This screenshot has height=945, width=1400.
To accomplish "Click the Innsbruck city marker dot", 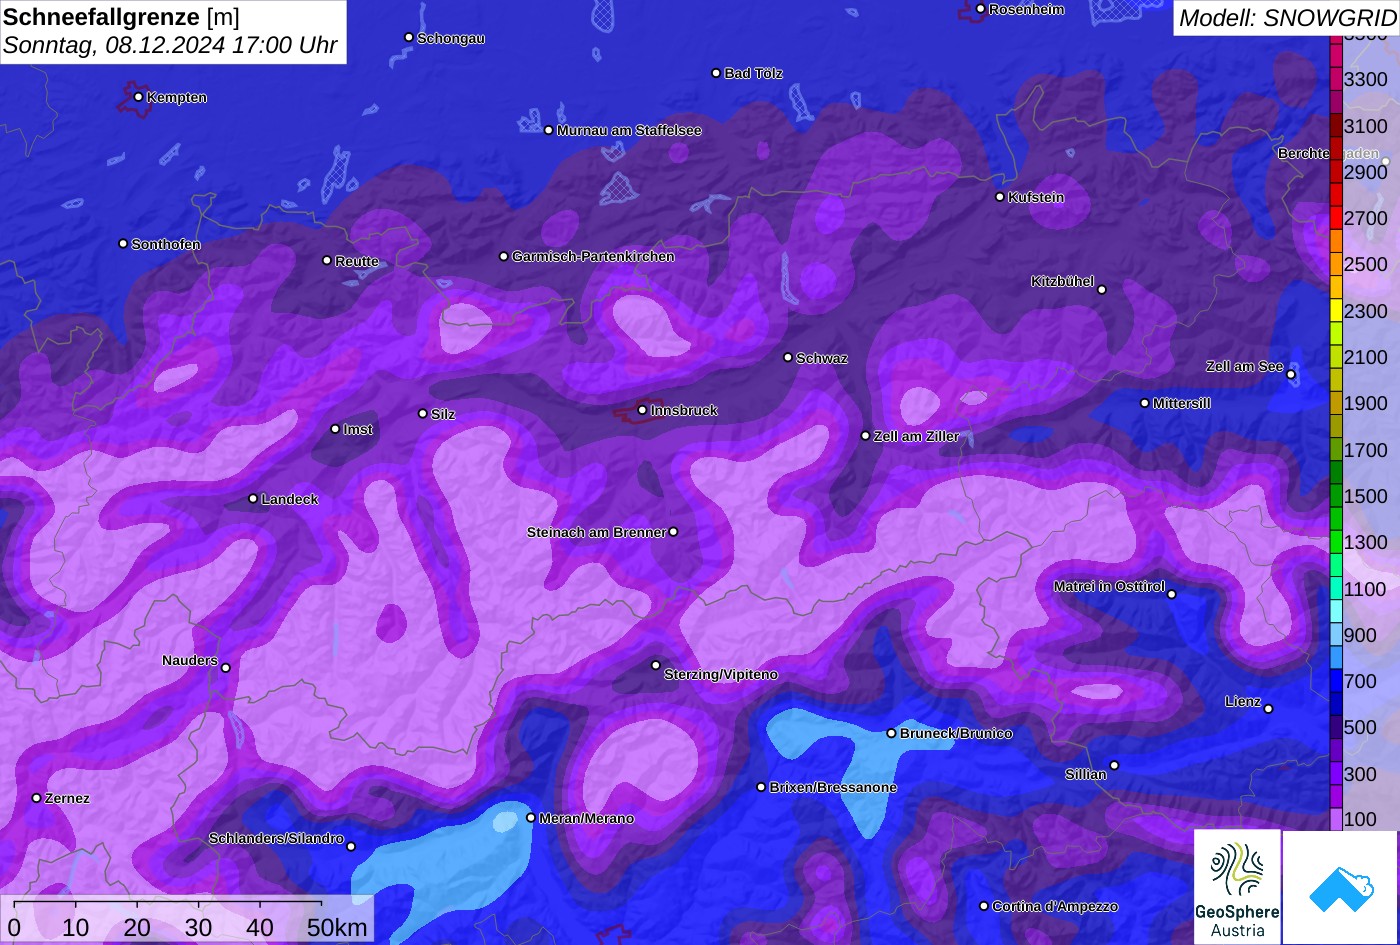I will coord(642,410).
